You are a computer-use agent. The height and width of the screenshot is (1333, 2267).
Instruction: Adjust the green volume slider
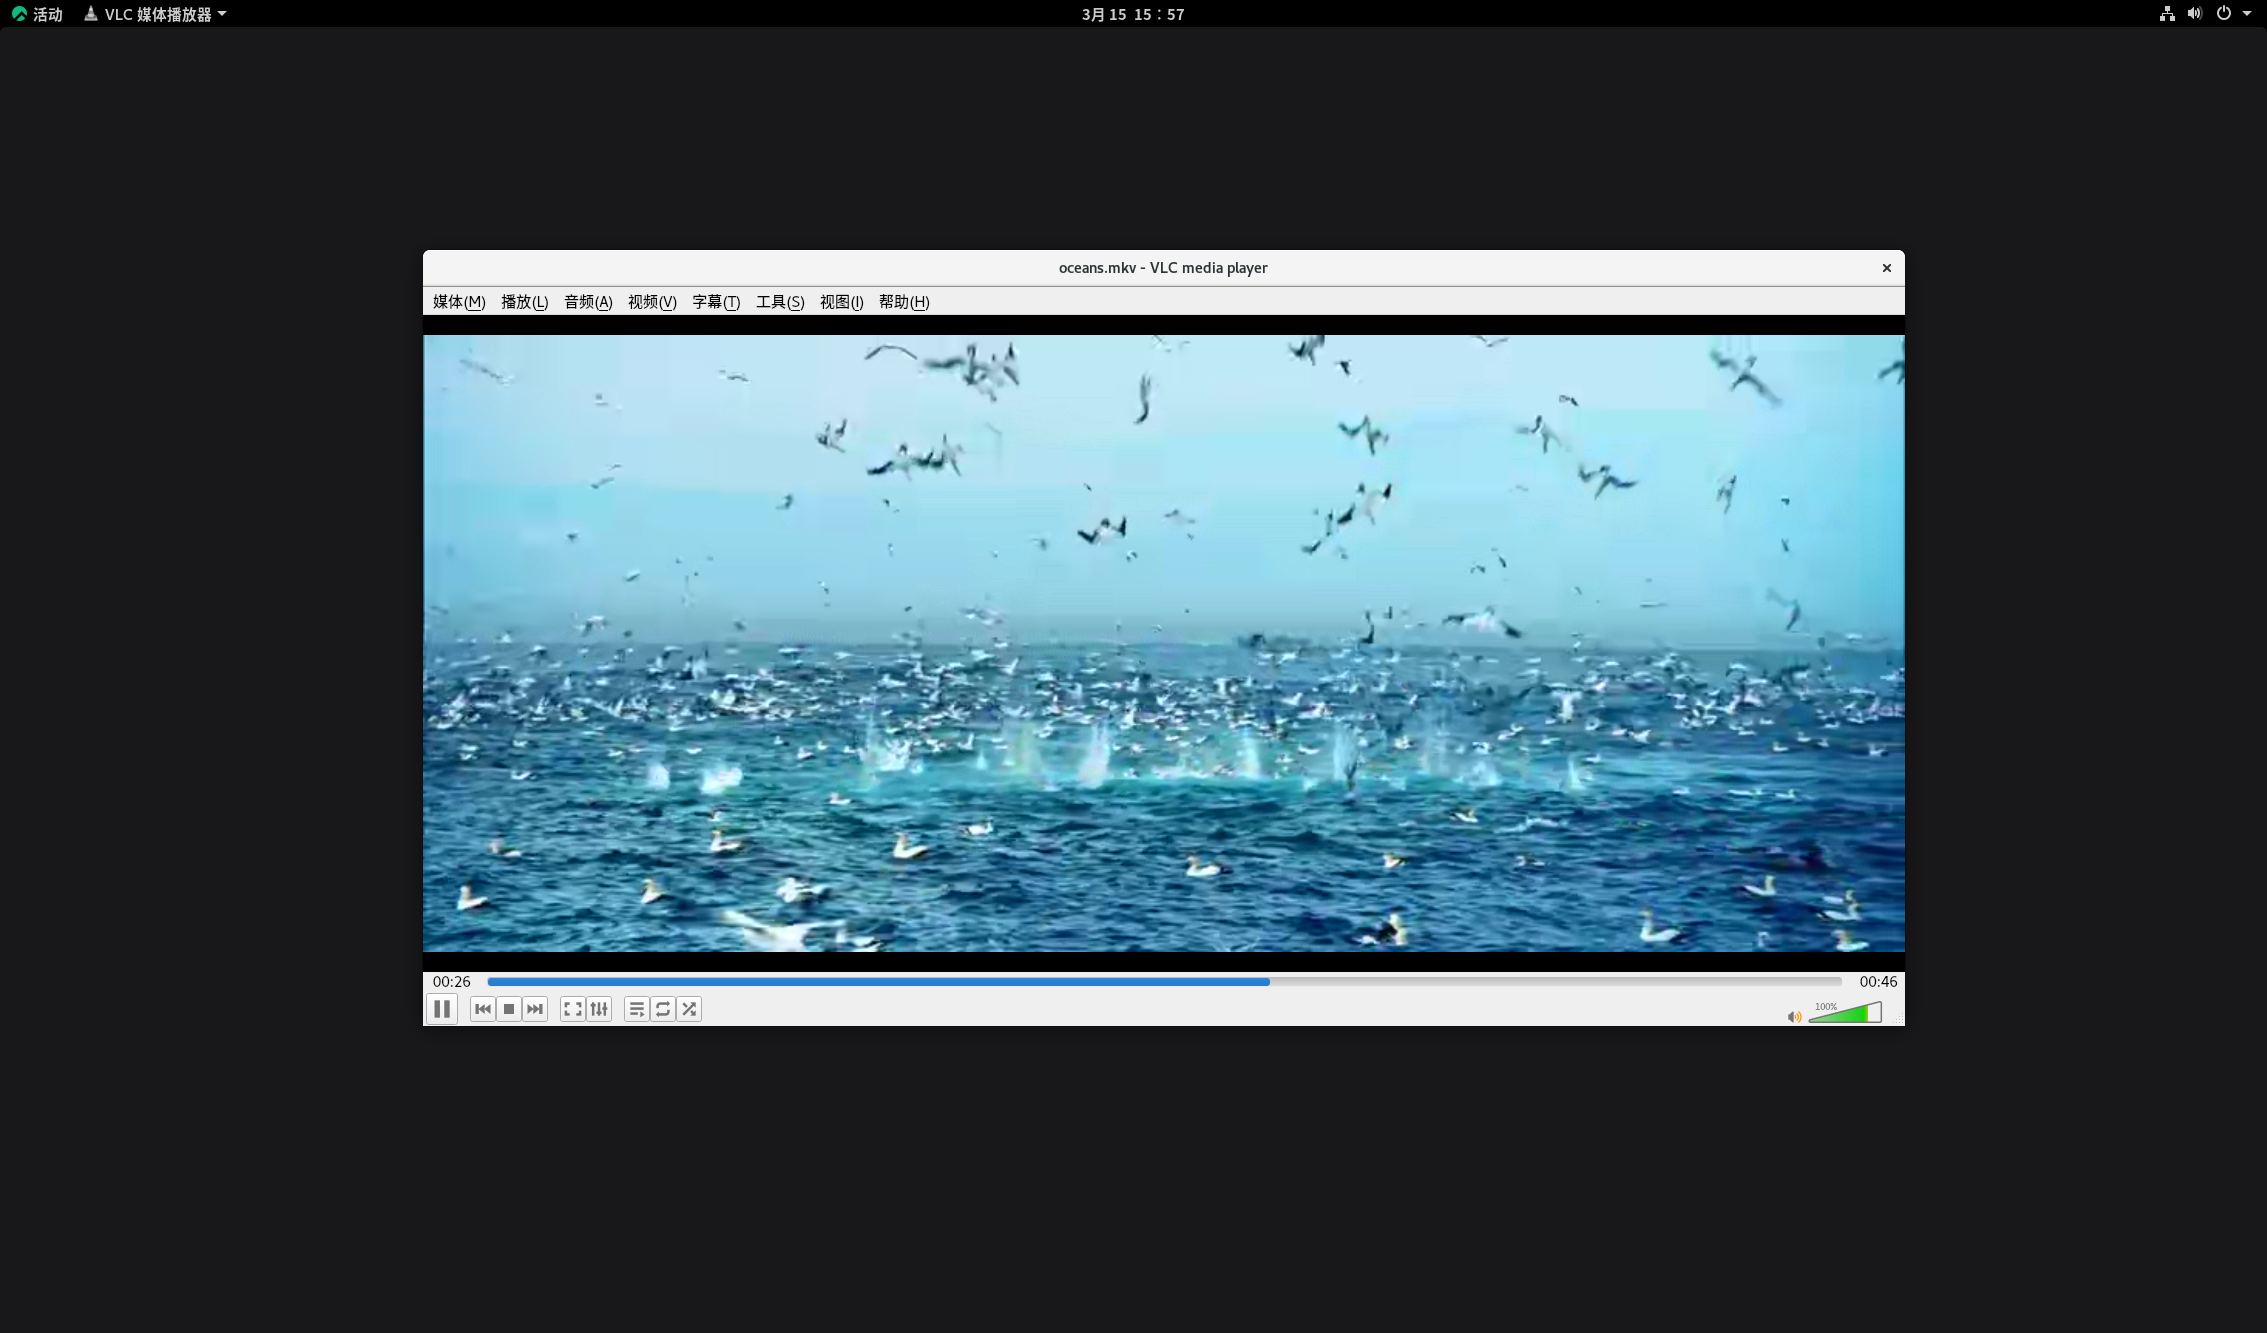click(x=1845, y=1014)
